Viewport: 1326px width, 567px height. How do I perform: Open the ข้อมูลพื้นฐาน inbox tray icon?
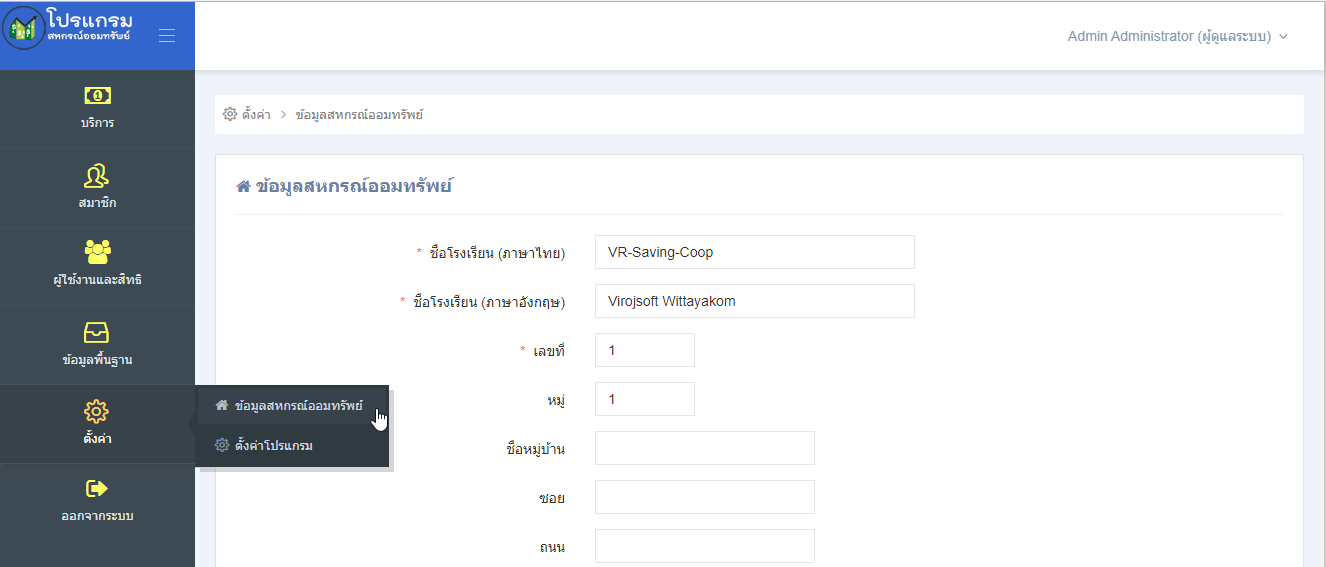pos(97,333)
